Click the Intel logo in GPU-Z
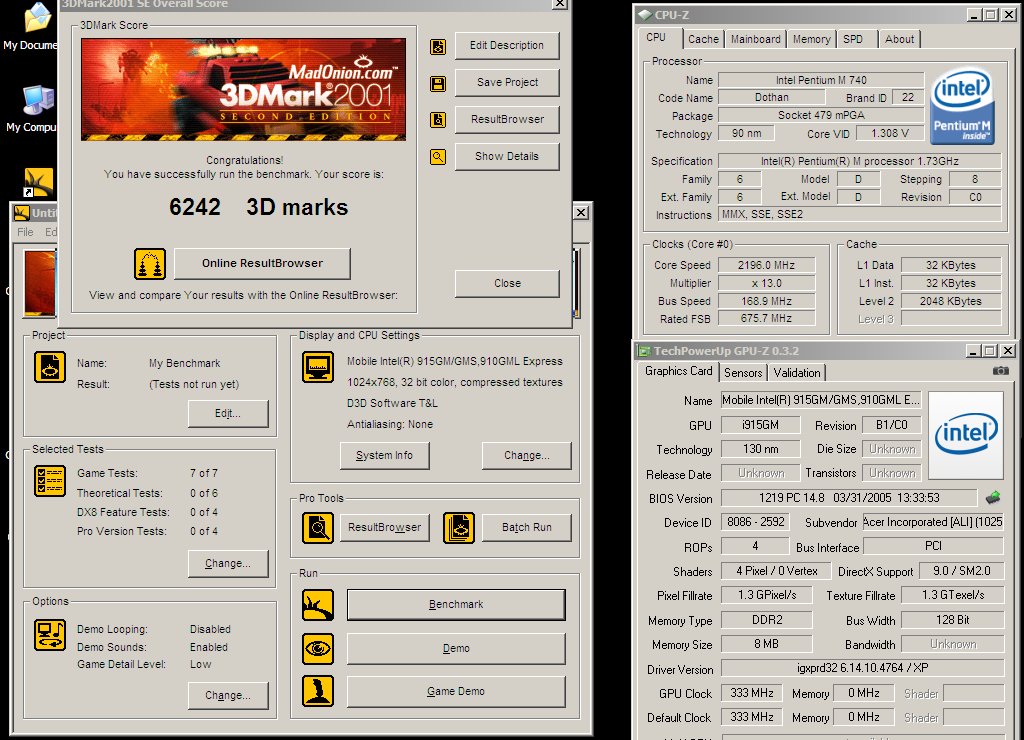Image resolution: width=1024 pixels, height=740 pixels. click(966, 435)
